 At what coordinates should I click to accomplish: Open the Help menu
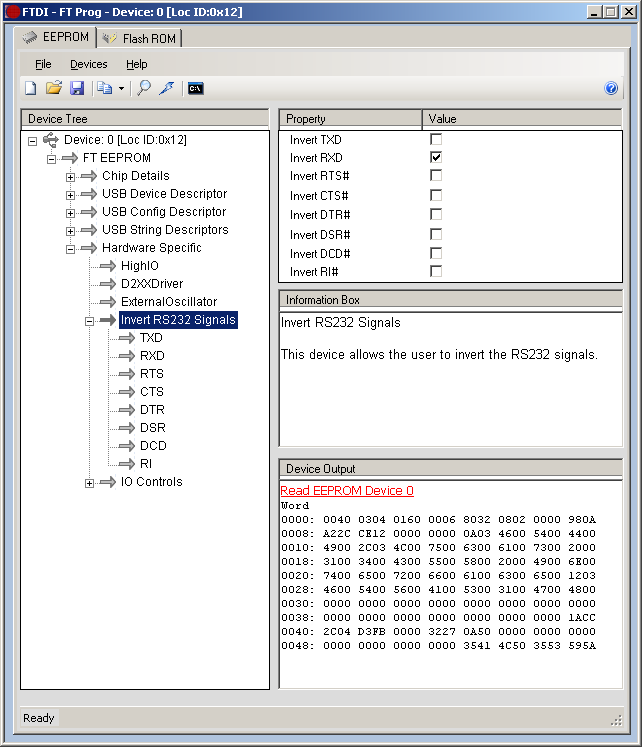tap(137, 64)
